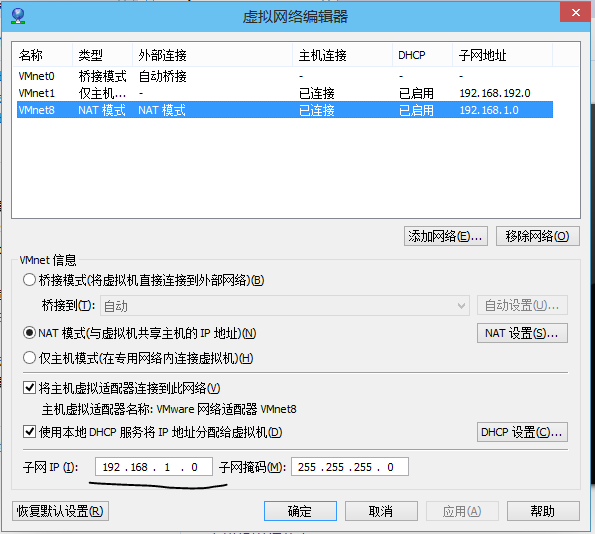Click the 子网掩码 input field
Image resolution: width=595 pixels, height=534 pixels.
[350, 466]
